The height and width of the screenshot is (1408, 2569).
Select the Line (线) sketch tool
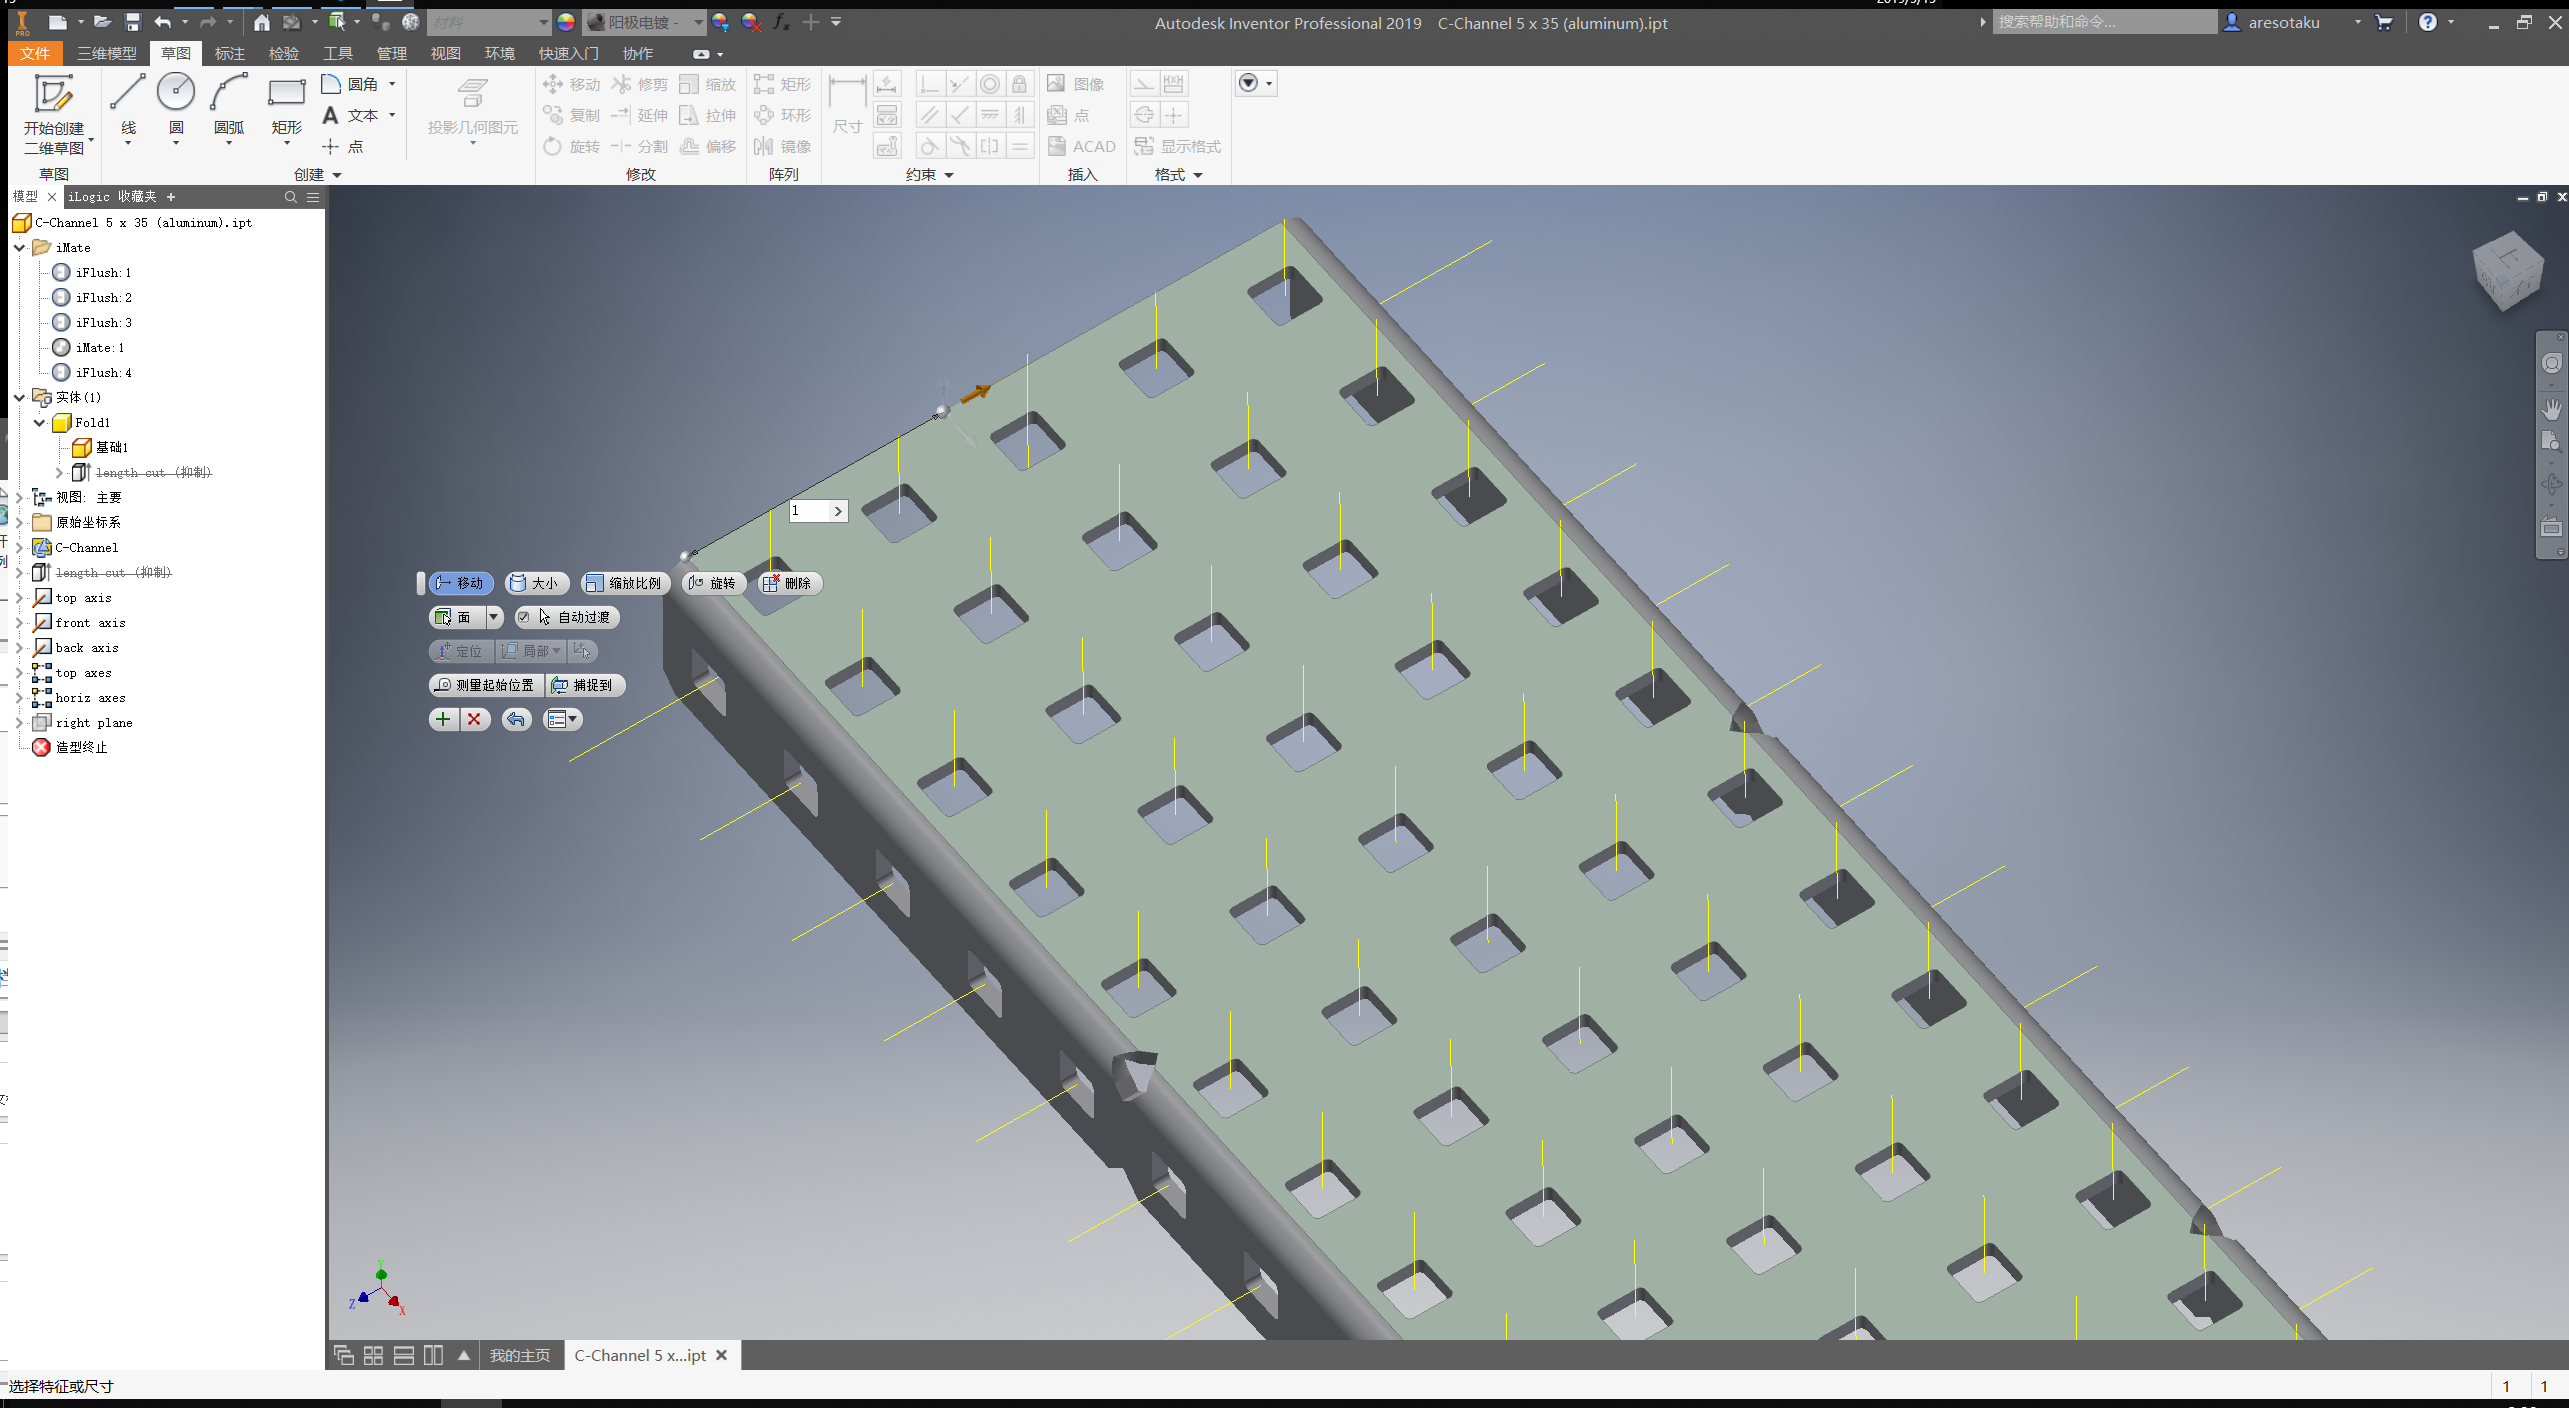(x=128, y=93)
